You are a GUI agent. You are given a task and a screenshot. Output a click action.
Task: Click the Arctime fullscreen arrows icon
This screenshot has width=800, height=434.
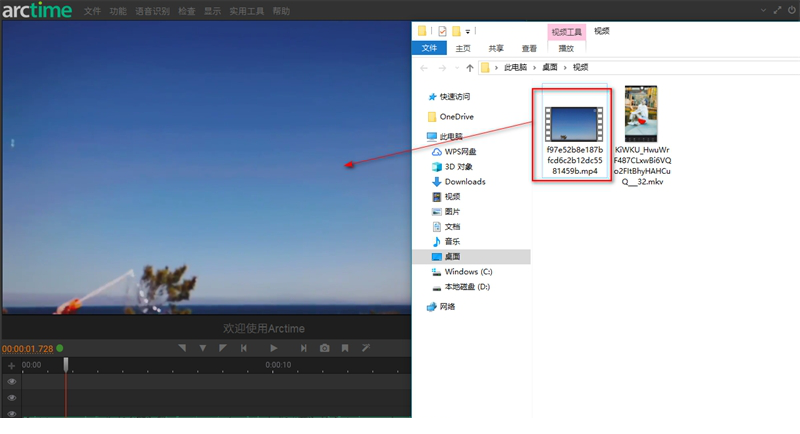click(778, 10)
